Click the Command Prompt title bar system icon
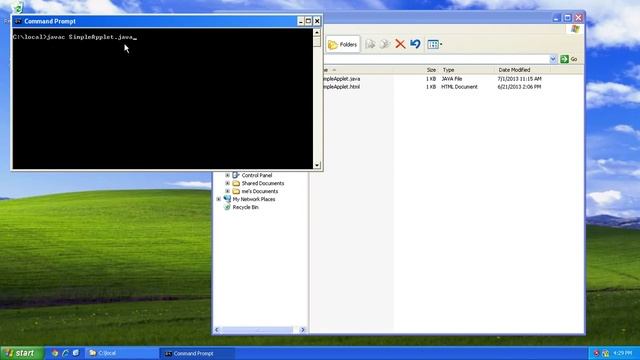Image resolution: width=640 pixels, height=360 pixels. (18, 21)
